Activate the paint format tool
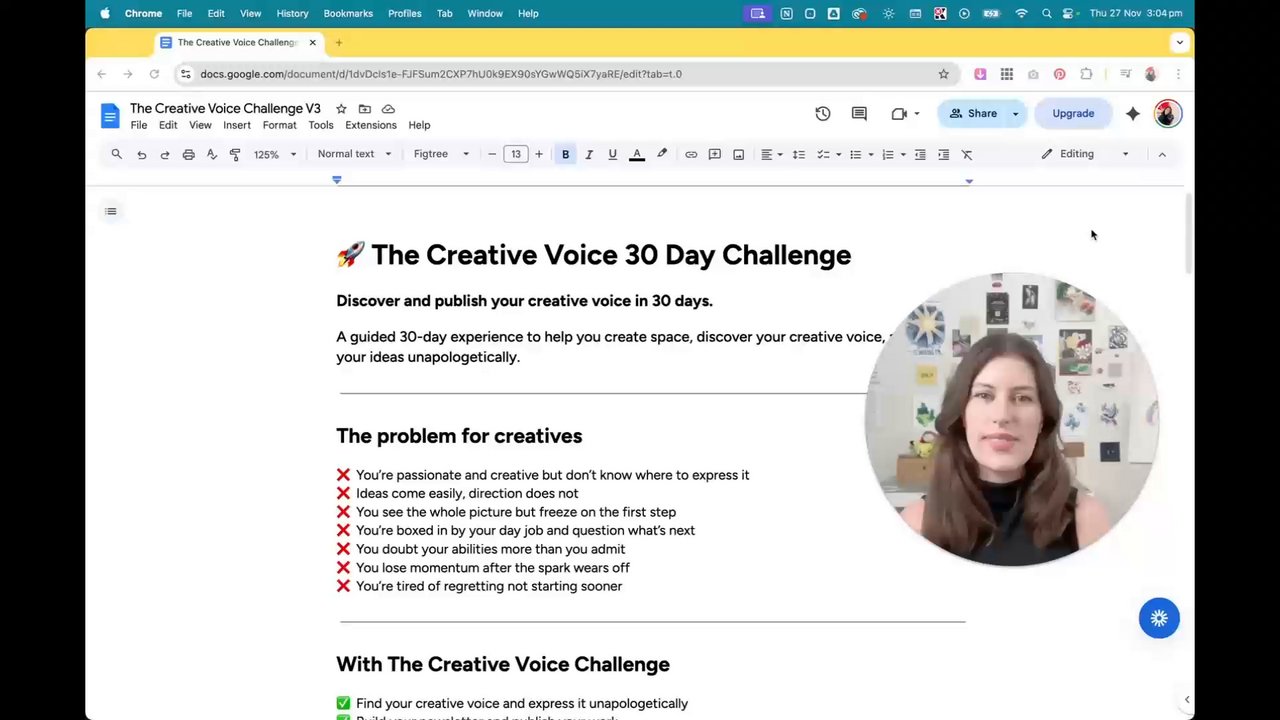 point(235,154)
